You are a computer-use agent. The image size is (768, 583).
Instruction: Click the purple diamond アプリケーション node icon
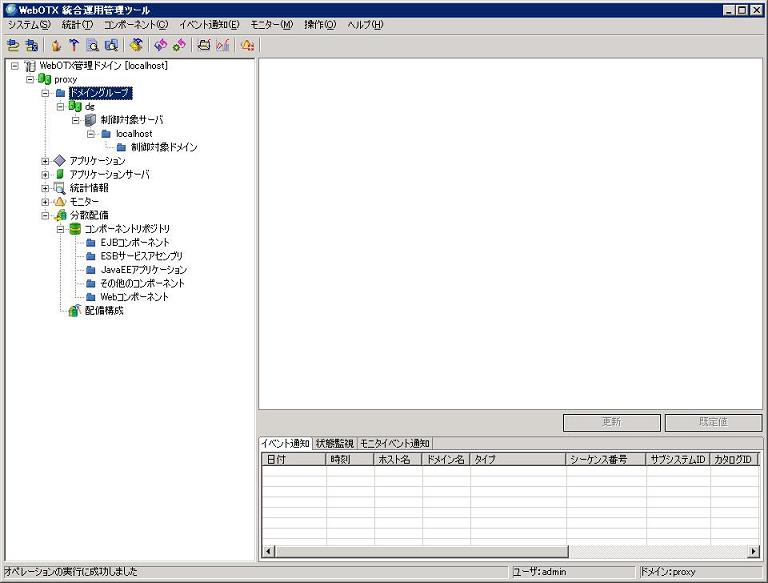click(60, 161)
